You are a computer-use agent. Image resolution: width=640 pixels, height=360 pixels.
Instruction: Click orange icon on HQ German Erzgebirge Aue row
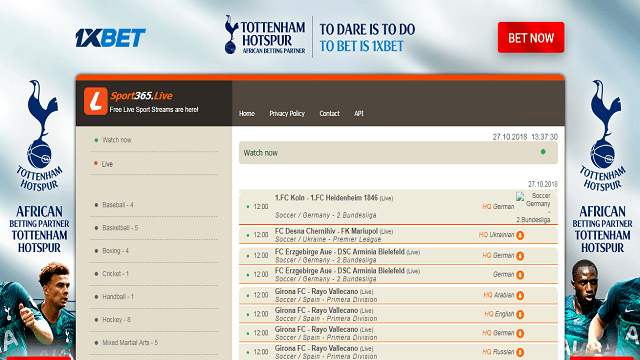[x=520, y=256]
